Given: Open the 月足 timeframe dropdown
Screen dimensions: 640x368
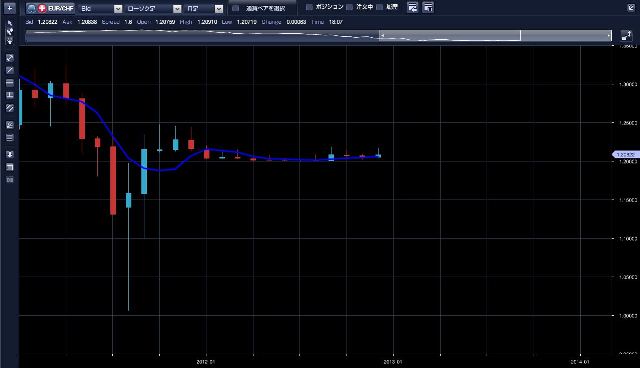Looking at the screenshot, I should coord(203,9).
